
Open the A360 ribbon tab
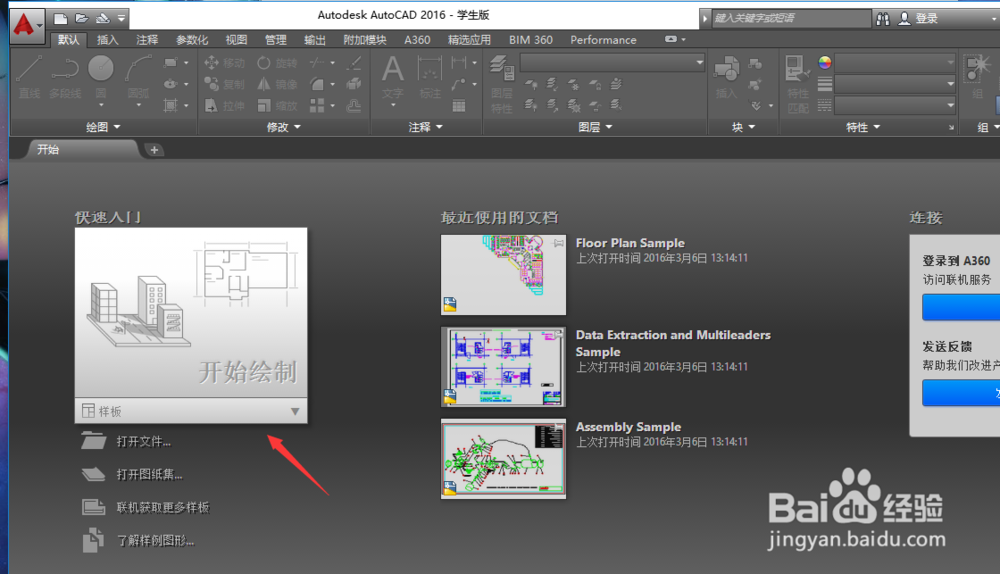pyautogui.click(x=417, y=40)
